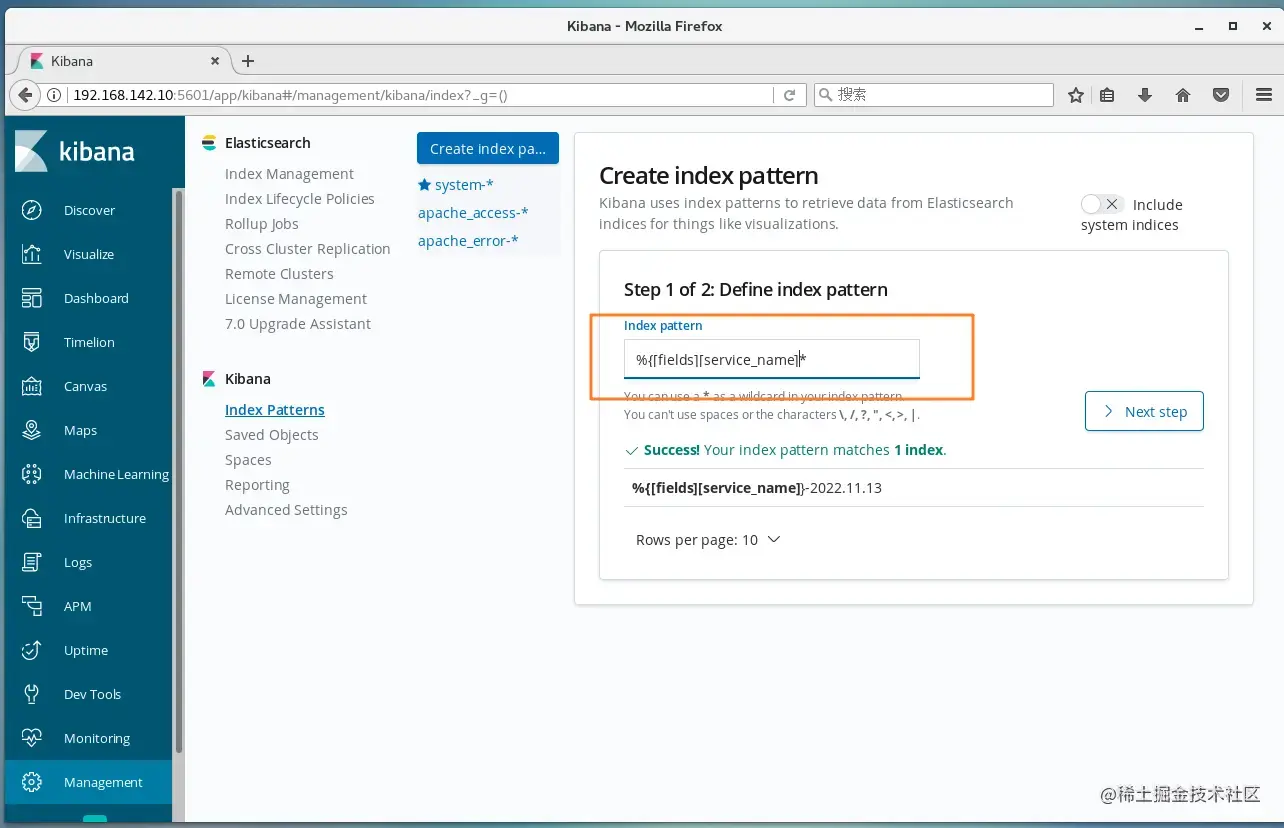Open Monitoring via heartbeat icon
The height and width of the screenshot is (828, 1284).
32,738
